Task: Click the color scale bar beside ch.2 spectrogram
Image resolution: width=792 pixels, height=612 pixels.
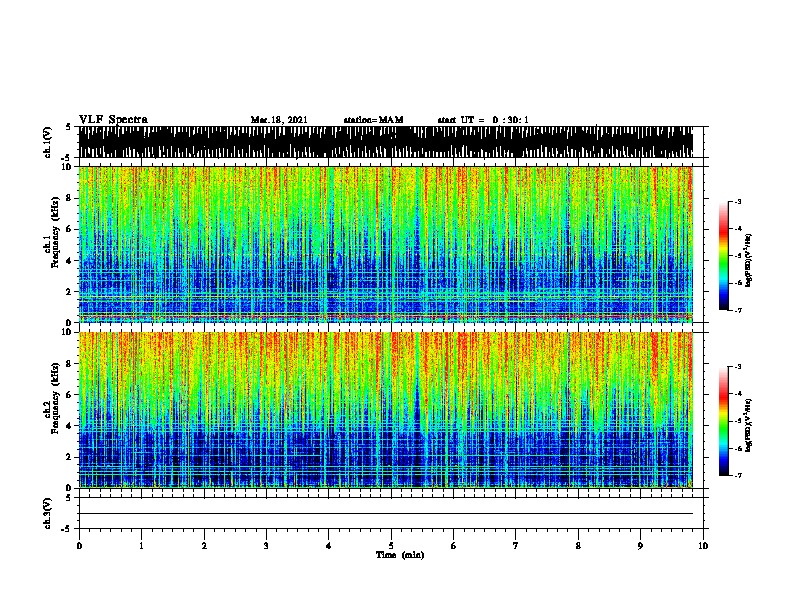Action: (724, 421)
